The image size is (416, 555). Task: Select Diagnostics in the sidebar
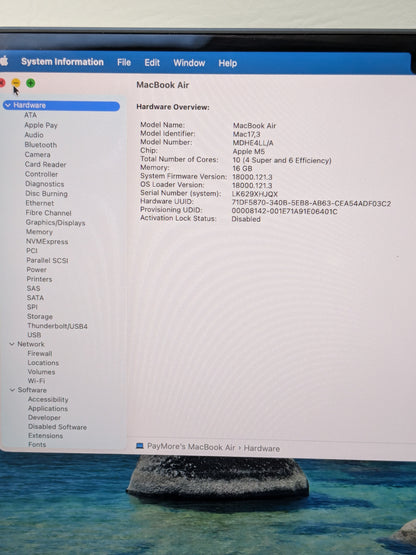click(45, 184)
